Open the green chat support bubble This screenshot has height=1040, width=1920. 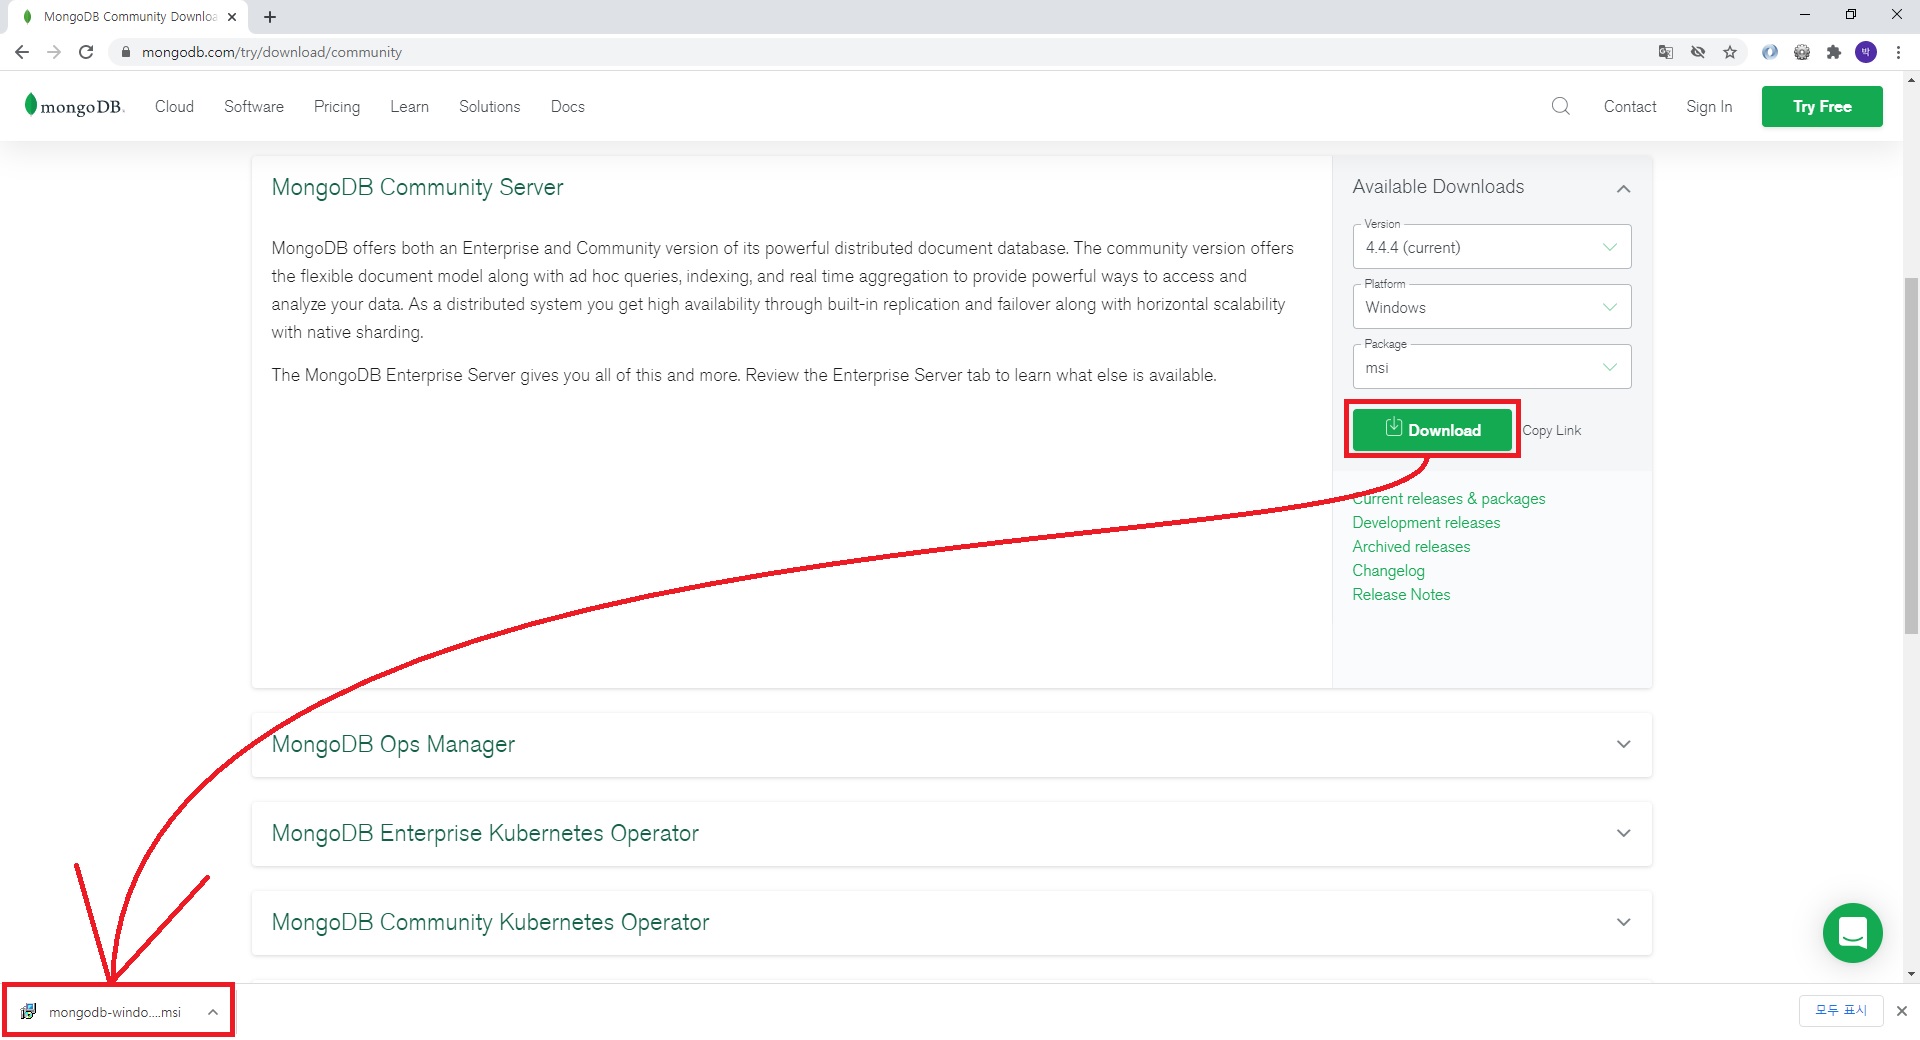1852,933
